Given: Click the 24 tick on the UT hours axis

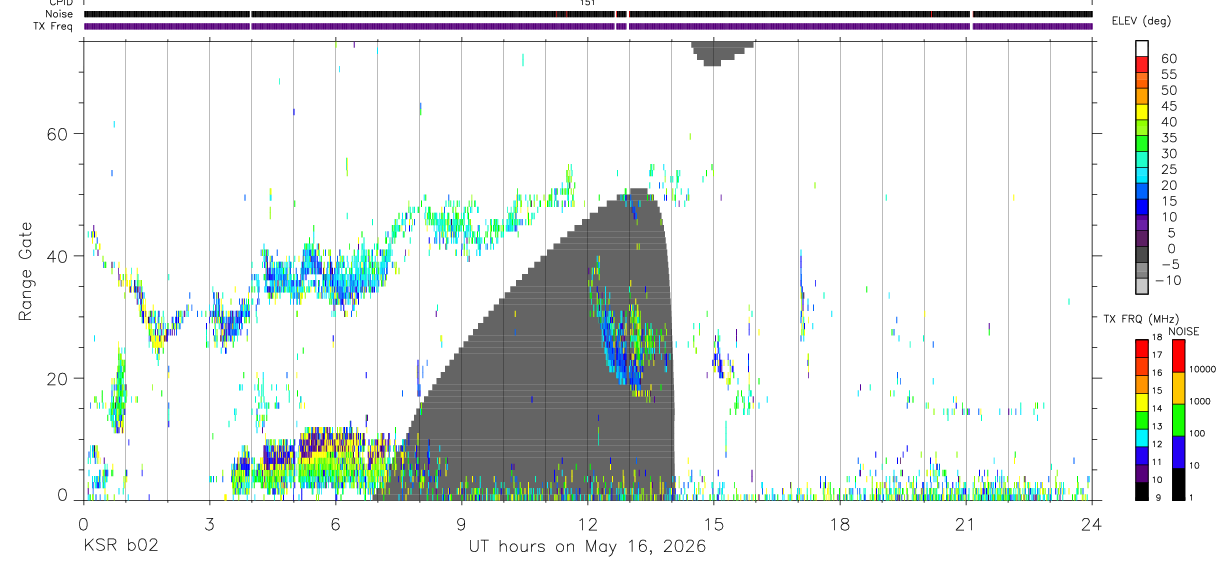Looking at the screenshot, I should (1091, 523).
